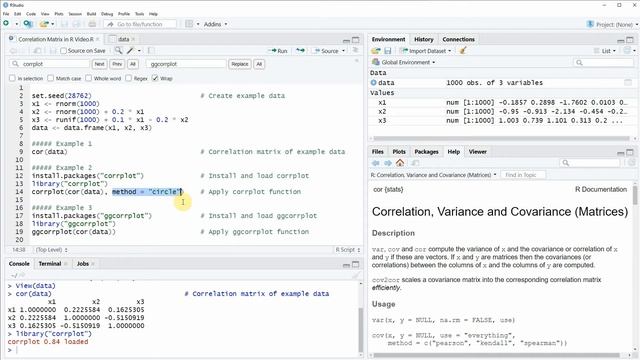Screen dimensions: 640x360
Task: Click the Find in Topic field
Action: 523,175
